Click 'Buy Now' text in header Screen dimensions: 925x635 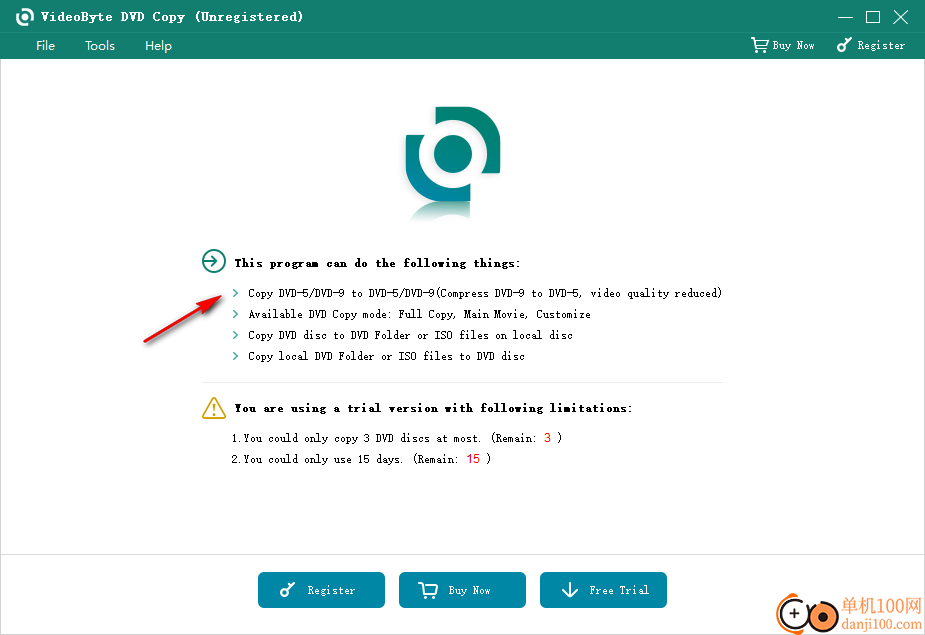point(793,45)
